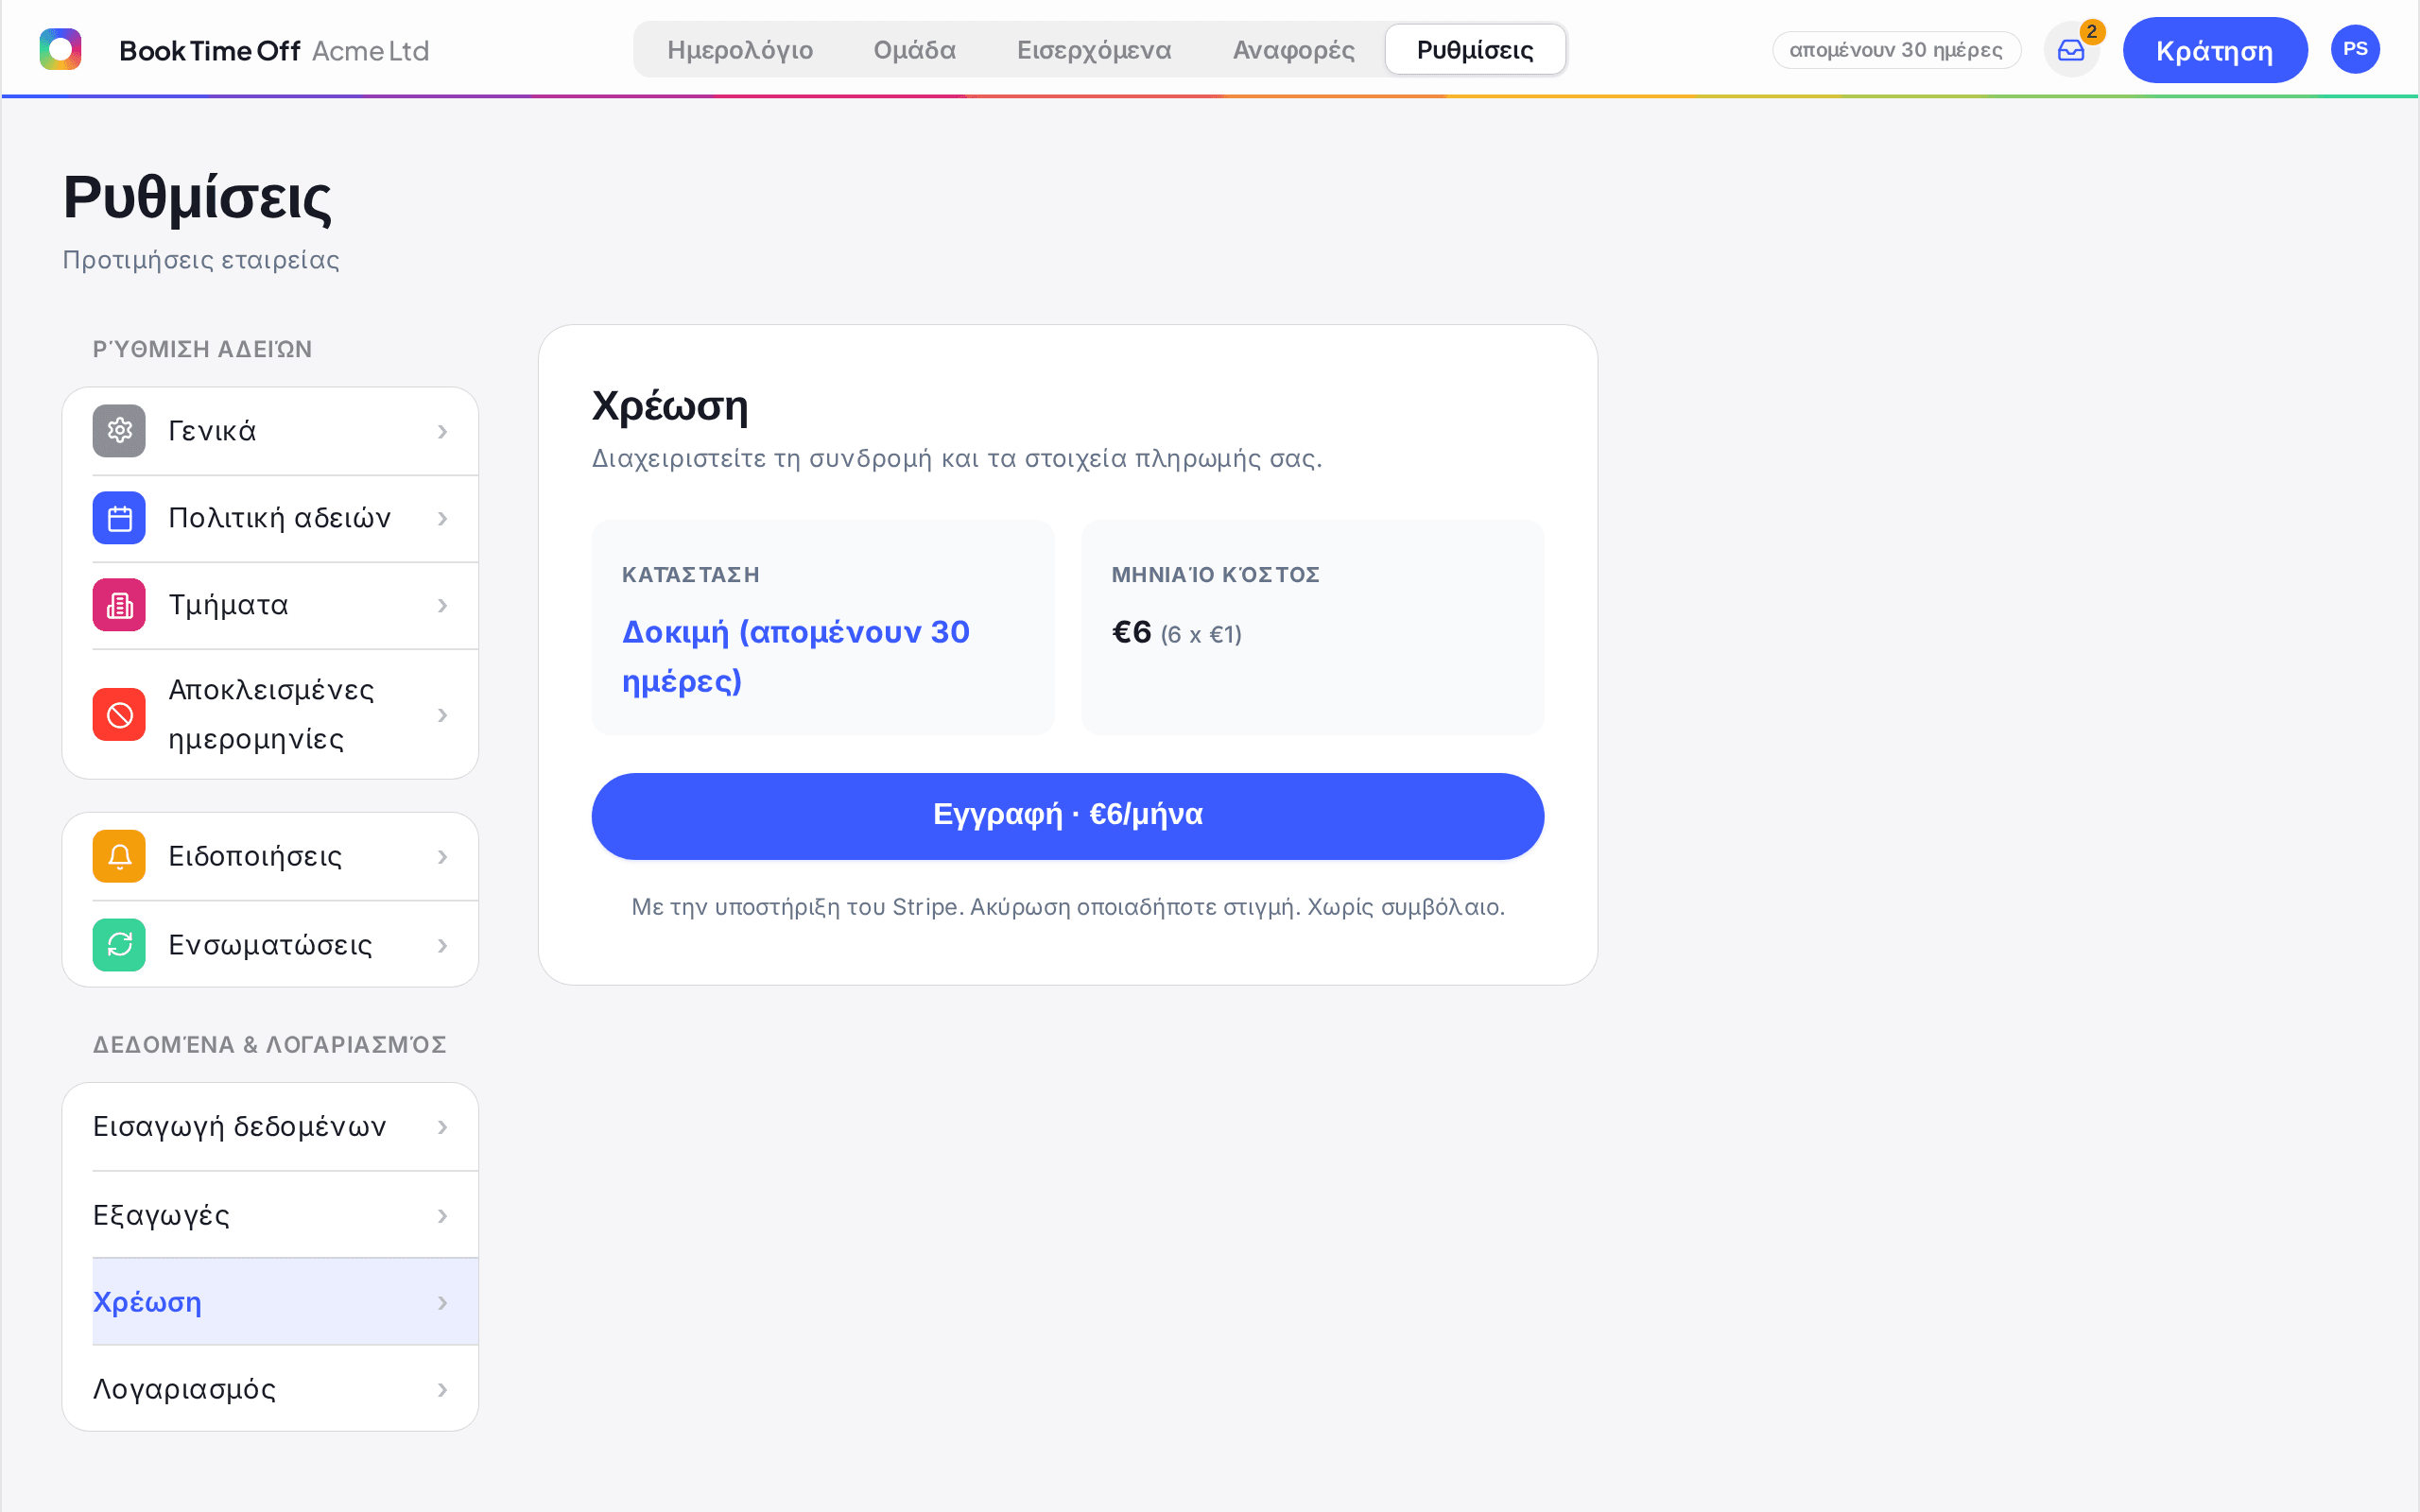Click the Book Time Off logo icon
Screen dimensions: 2420x1512
tap(60, 49)
